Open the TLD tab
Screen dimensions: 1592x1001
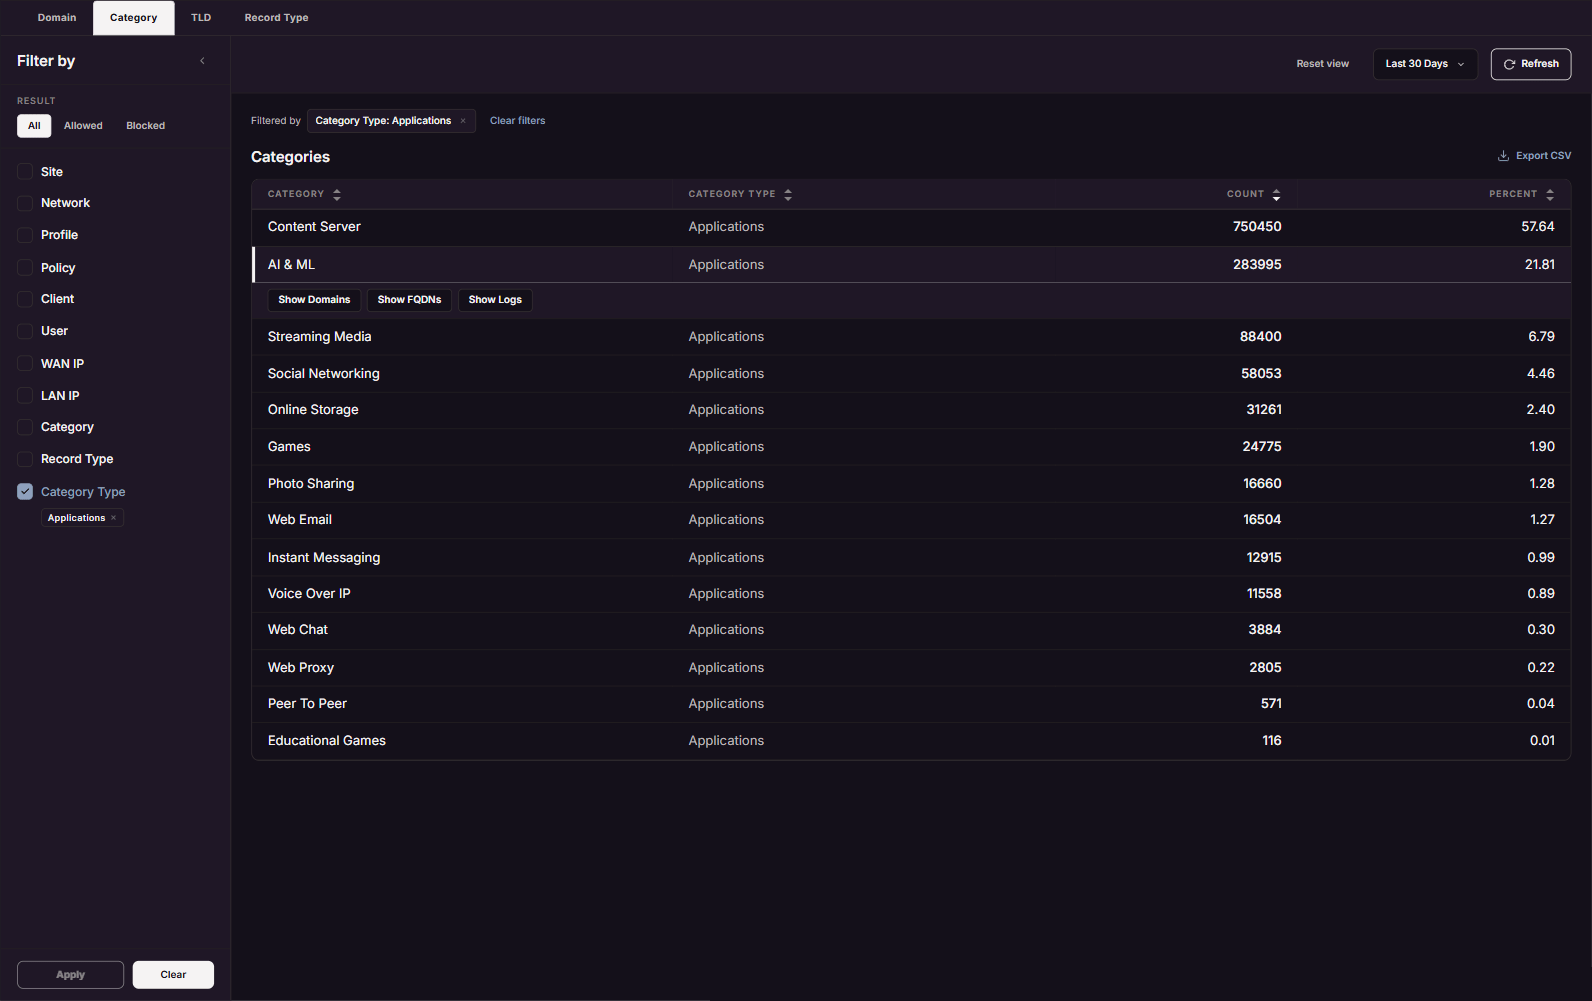coord(201,18)
